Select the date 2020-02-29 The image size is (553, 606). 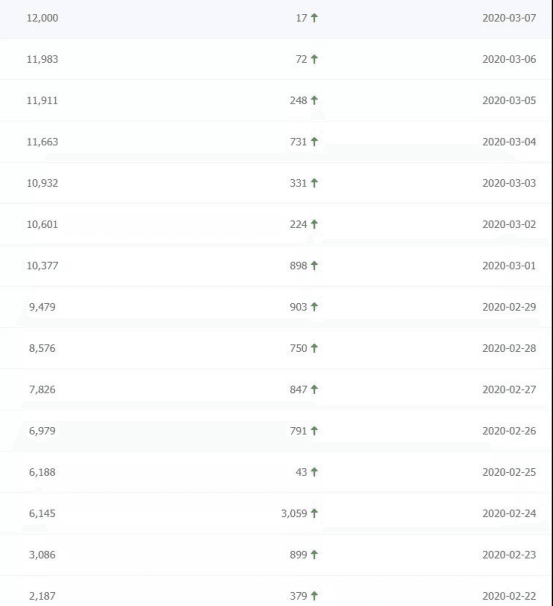[x=509, y=307]
